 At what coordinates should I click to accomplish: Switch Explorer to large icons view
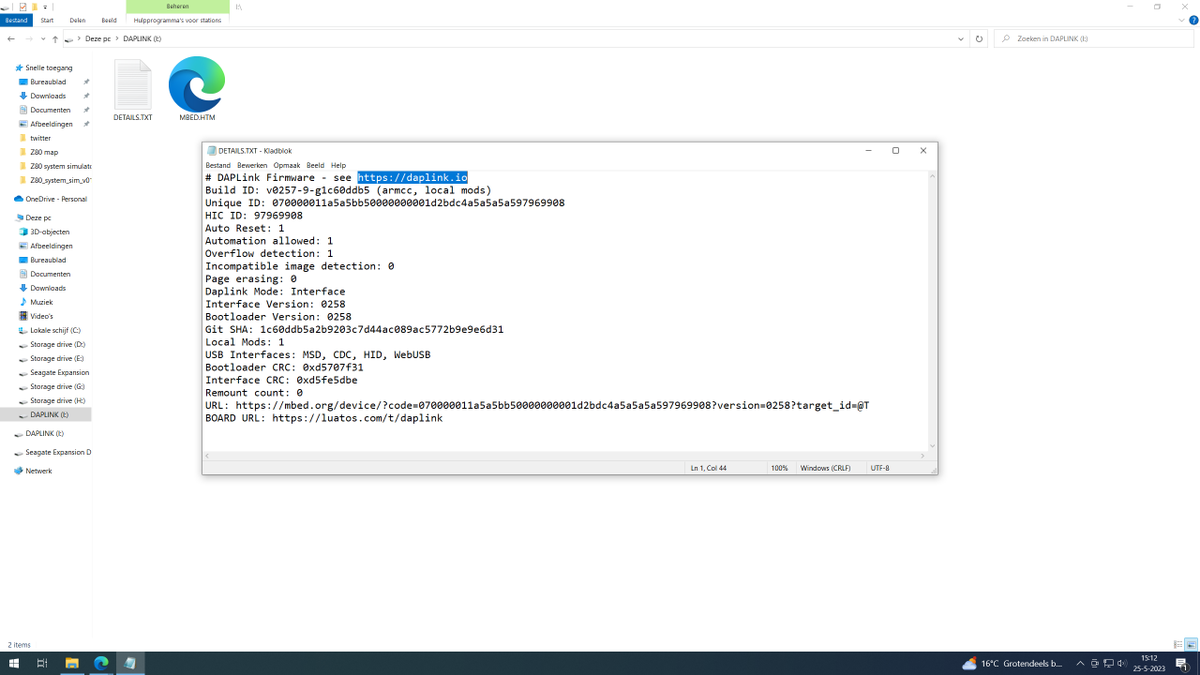click(1192, 645)
